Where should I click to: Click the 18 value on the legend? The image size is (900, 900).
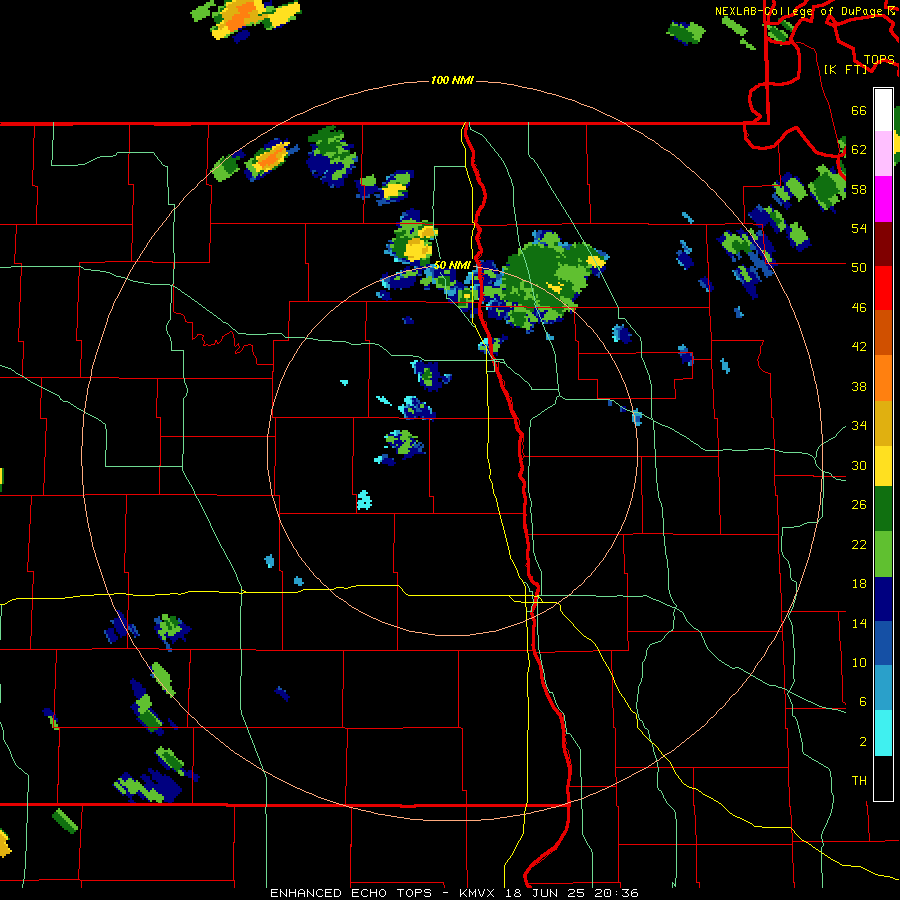point(859,584)
